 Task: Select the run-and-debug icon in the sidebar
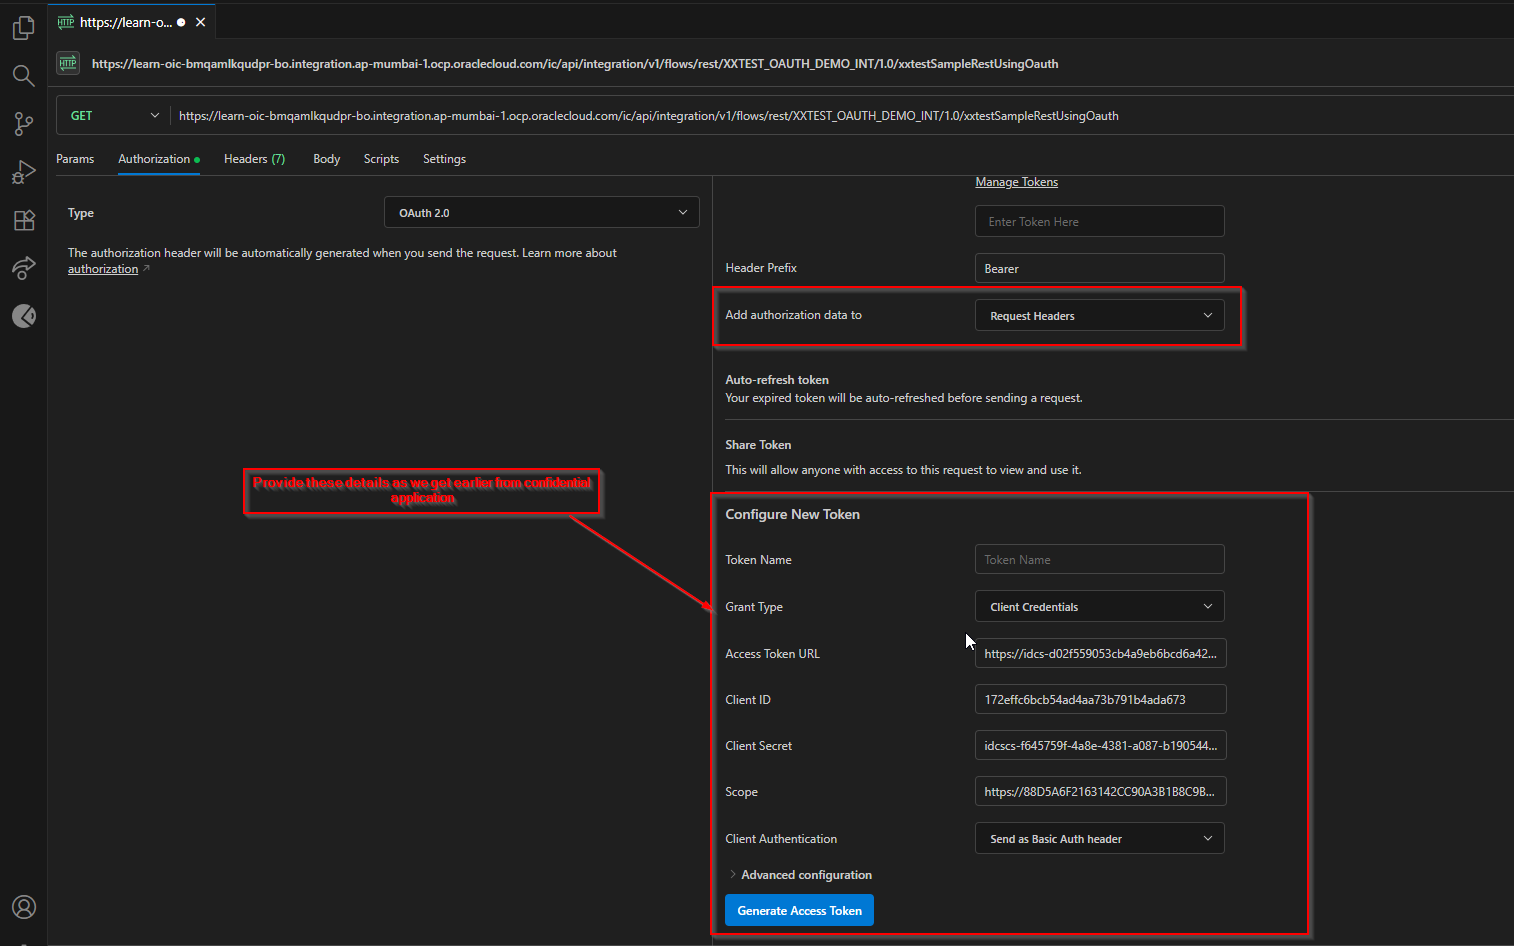[23, 171]
